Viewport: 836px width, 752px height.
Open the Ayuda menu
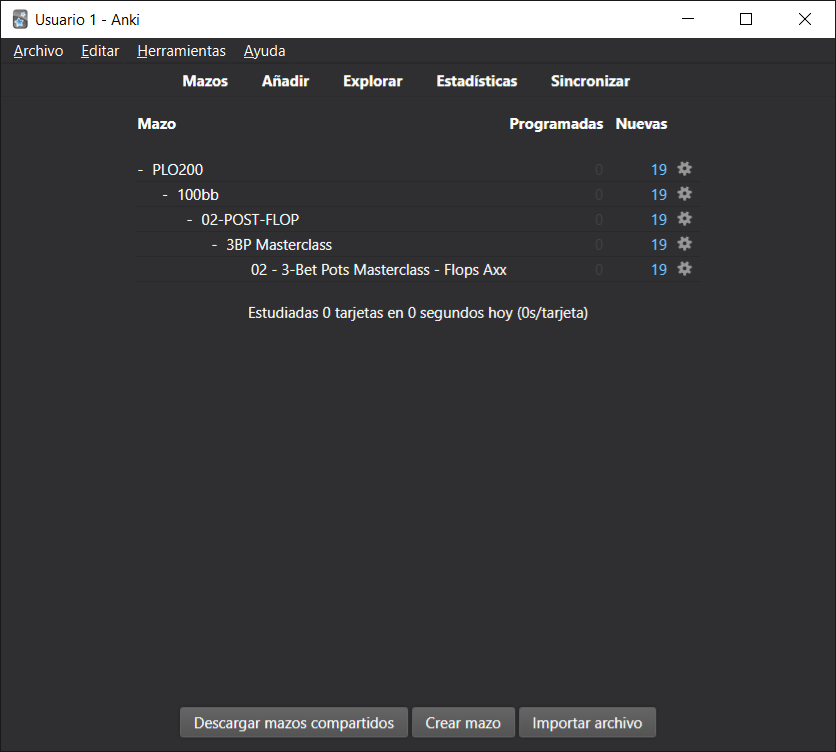click(x=264, y=51)
